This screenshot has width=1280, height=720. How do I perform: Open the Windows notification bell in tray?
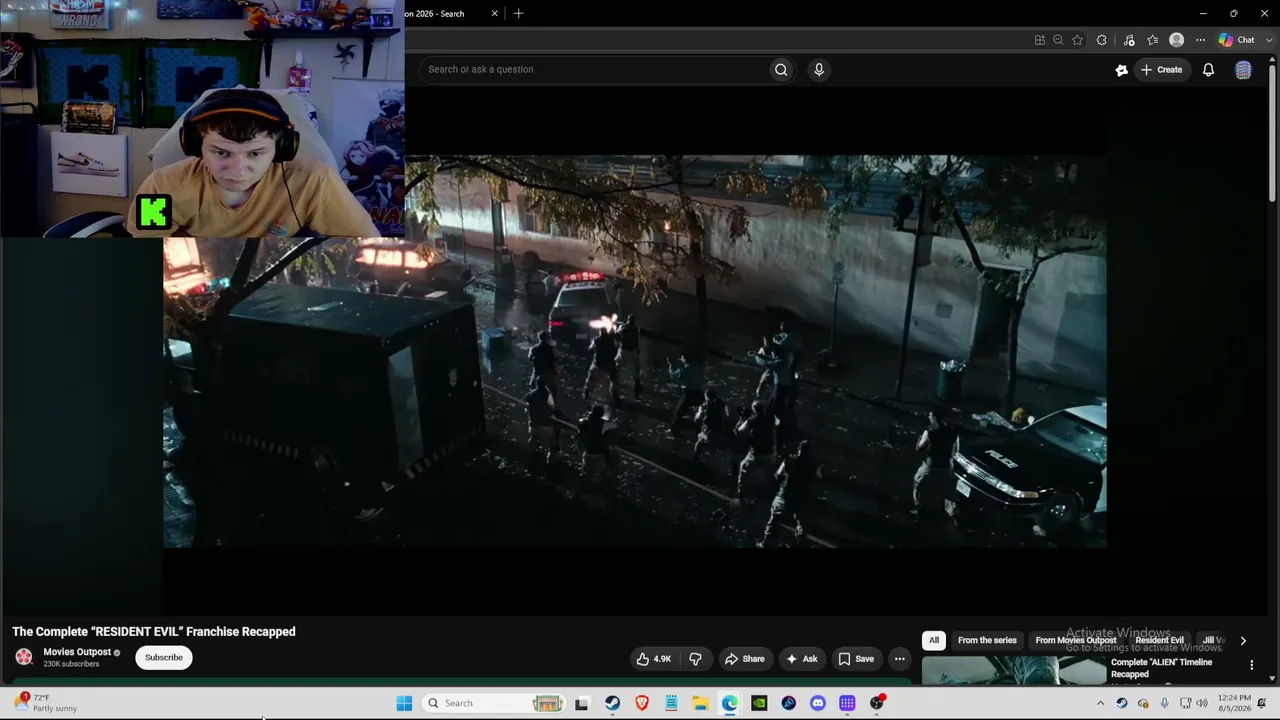coord(1263,703)
